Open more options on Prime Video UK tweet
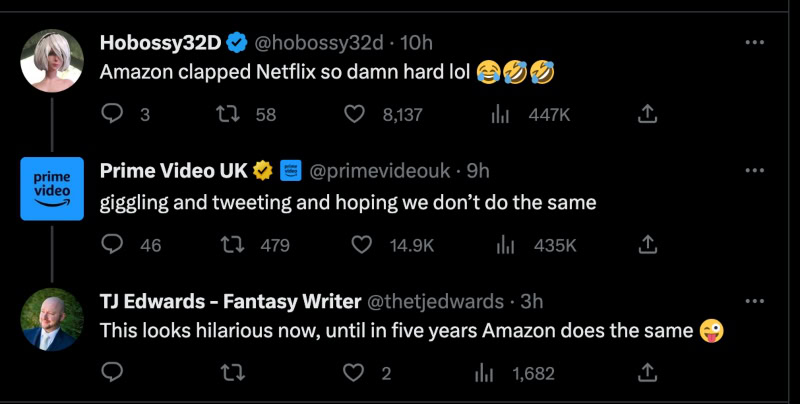 (x=756, y=171)
